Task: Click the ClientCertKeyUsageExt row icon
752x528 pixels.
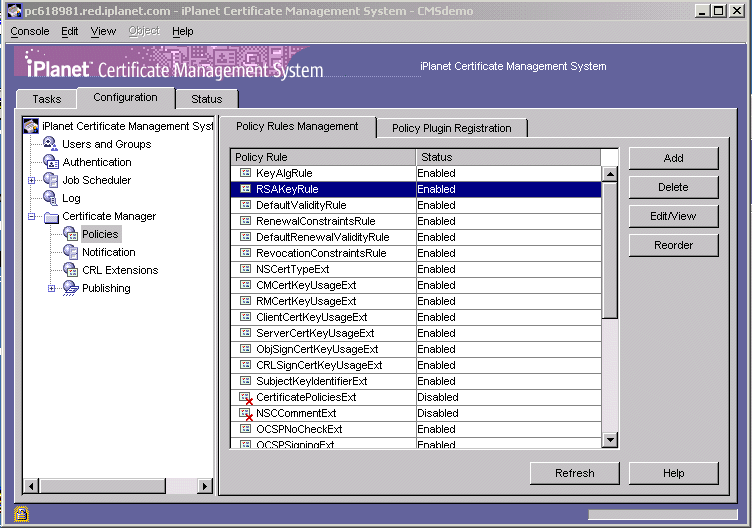Action: pos(245,317)
